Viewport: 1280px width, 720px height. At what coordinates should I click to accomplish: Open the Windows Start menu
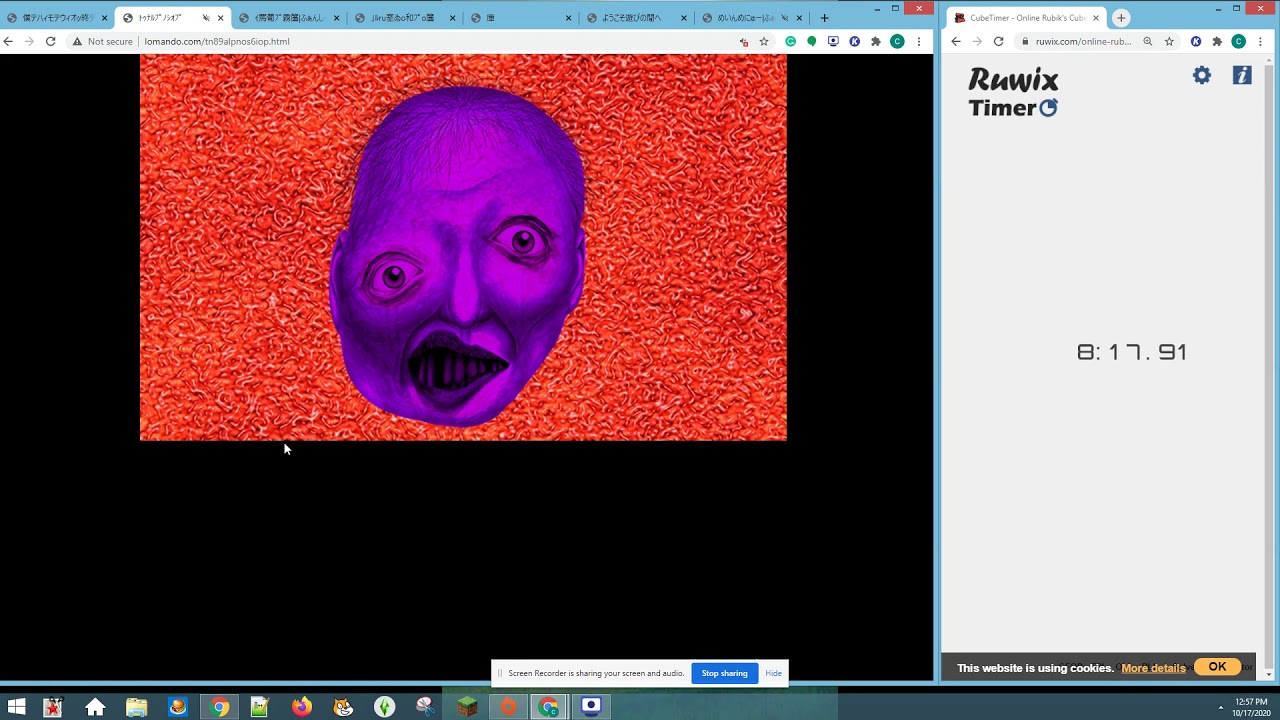16,707
